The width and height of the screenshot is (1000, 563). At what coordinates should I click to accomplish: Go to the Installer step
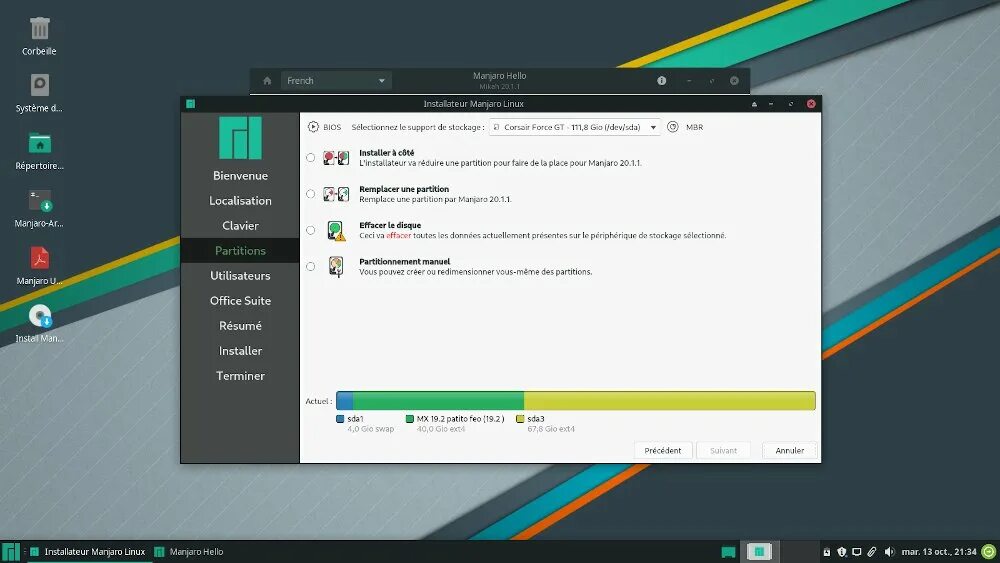(x=240, y=351)
